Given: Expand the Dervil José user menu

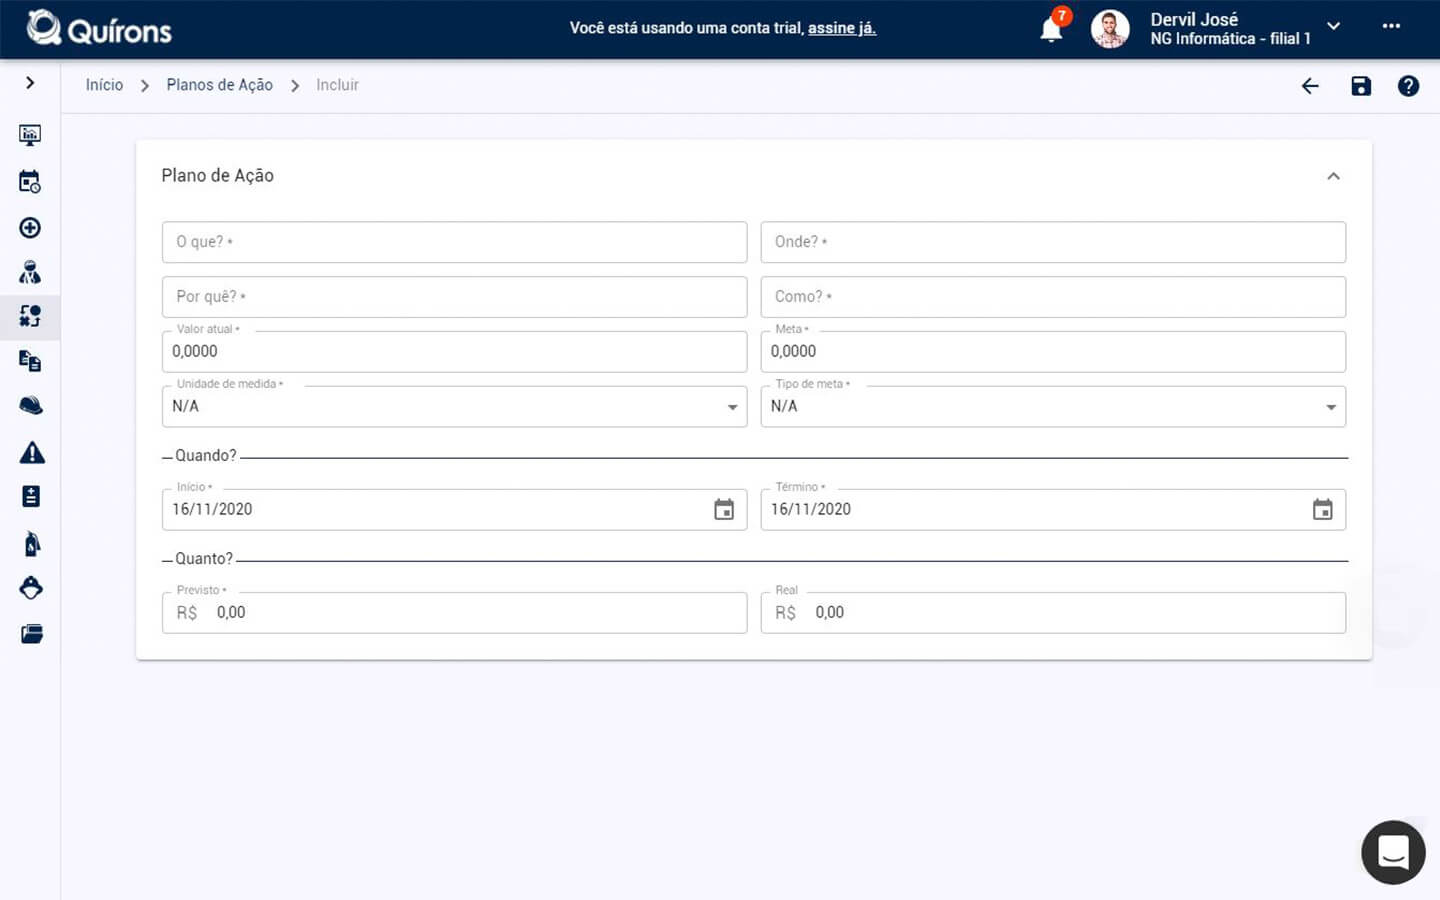Looking at the screenshot, I should pos(1333,27).
